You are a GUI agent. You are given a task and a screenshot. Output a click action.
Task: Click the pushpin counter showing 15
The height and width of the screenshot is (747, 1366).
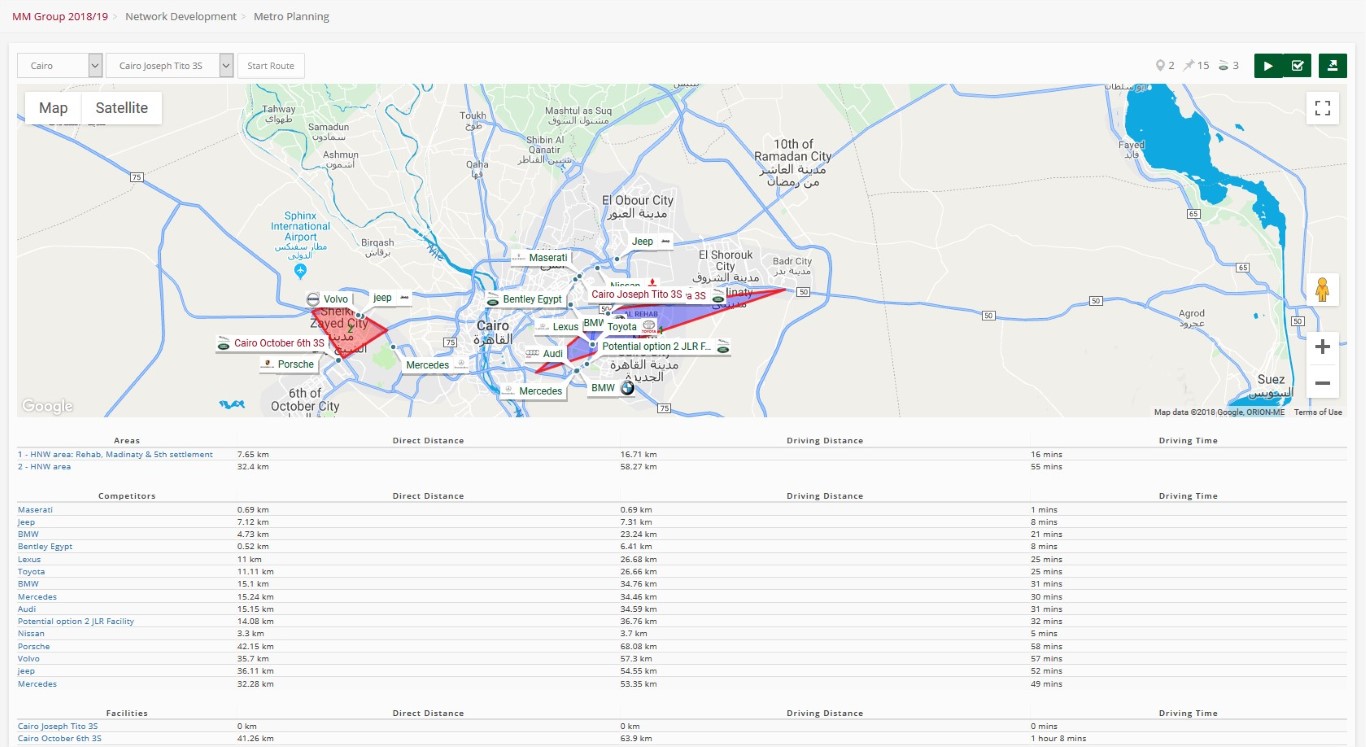(1189, 66)
